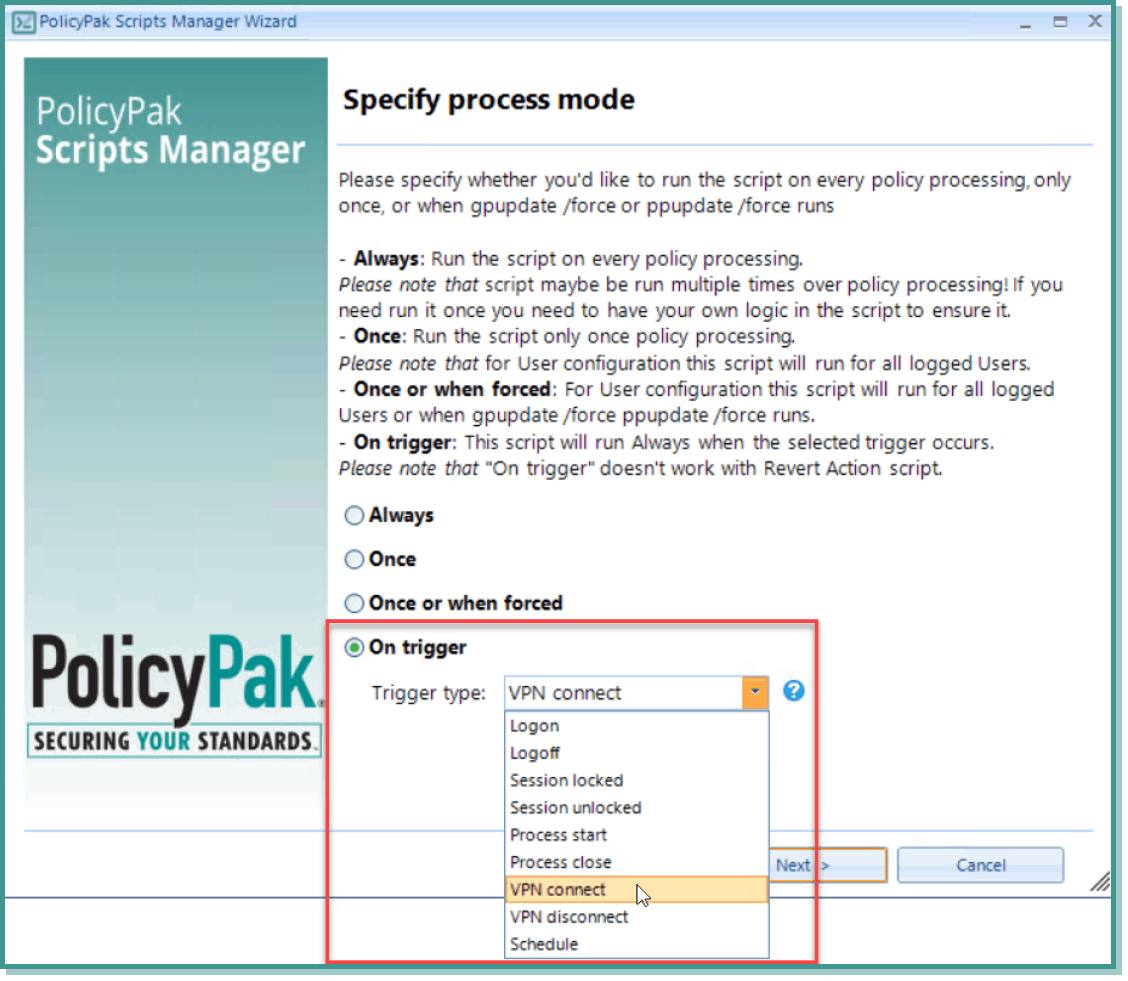Select VPN connect in dropdown list
The height and width of the screenshot is (981, 1128).
point(637,890)
